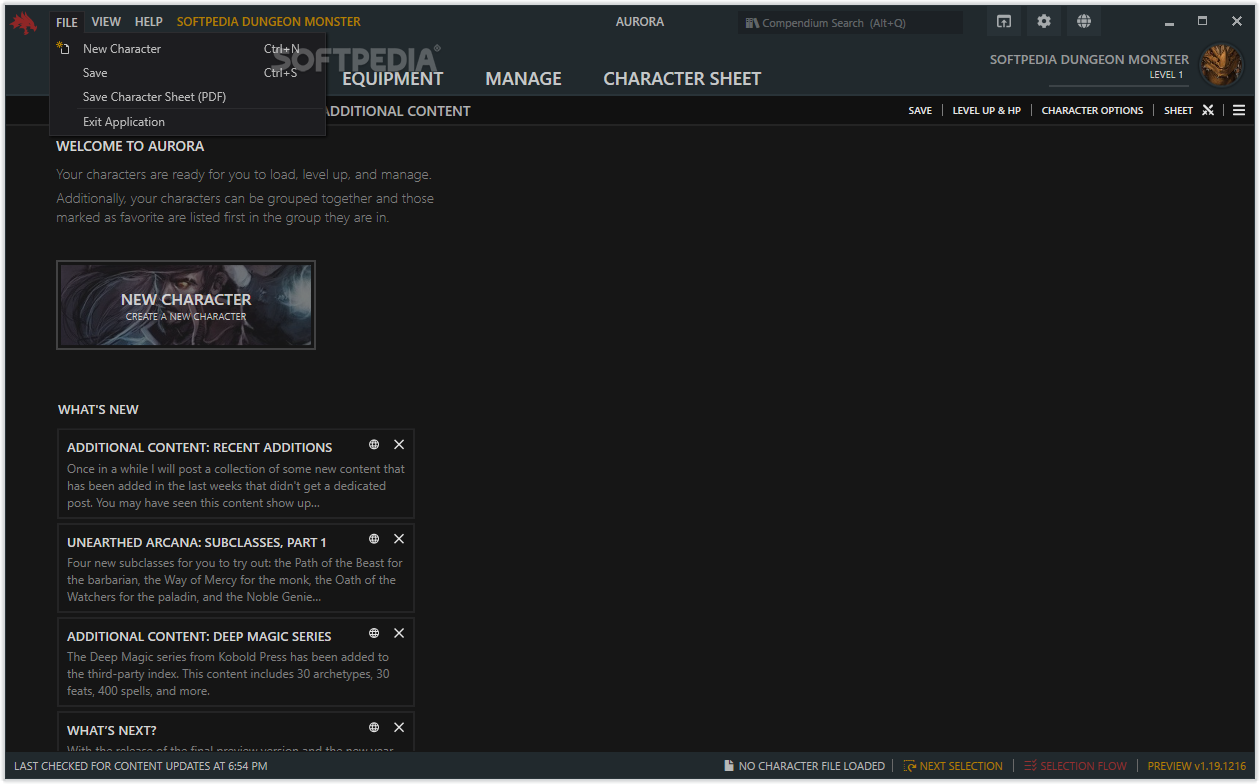Click the 'PREVIEW v1.19.1216' version text
Image resolution: width=1260 pixels, height=784 pixels.
tap(1197, 766)
